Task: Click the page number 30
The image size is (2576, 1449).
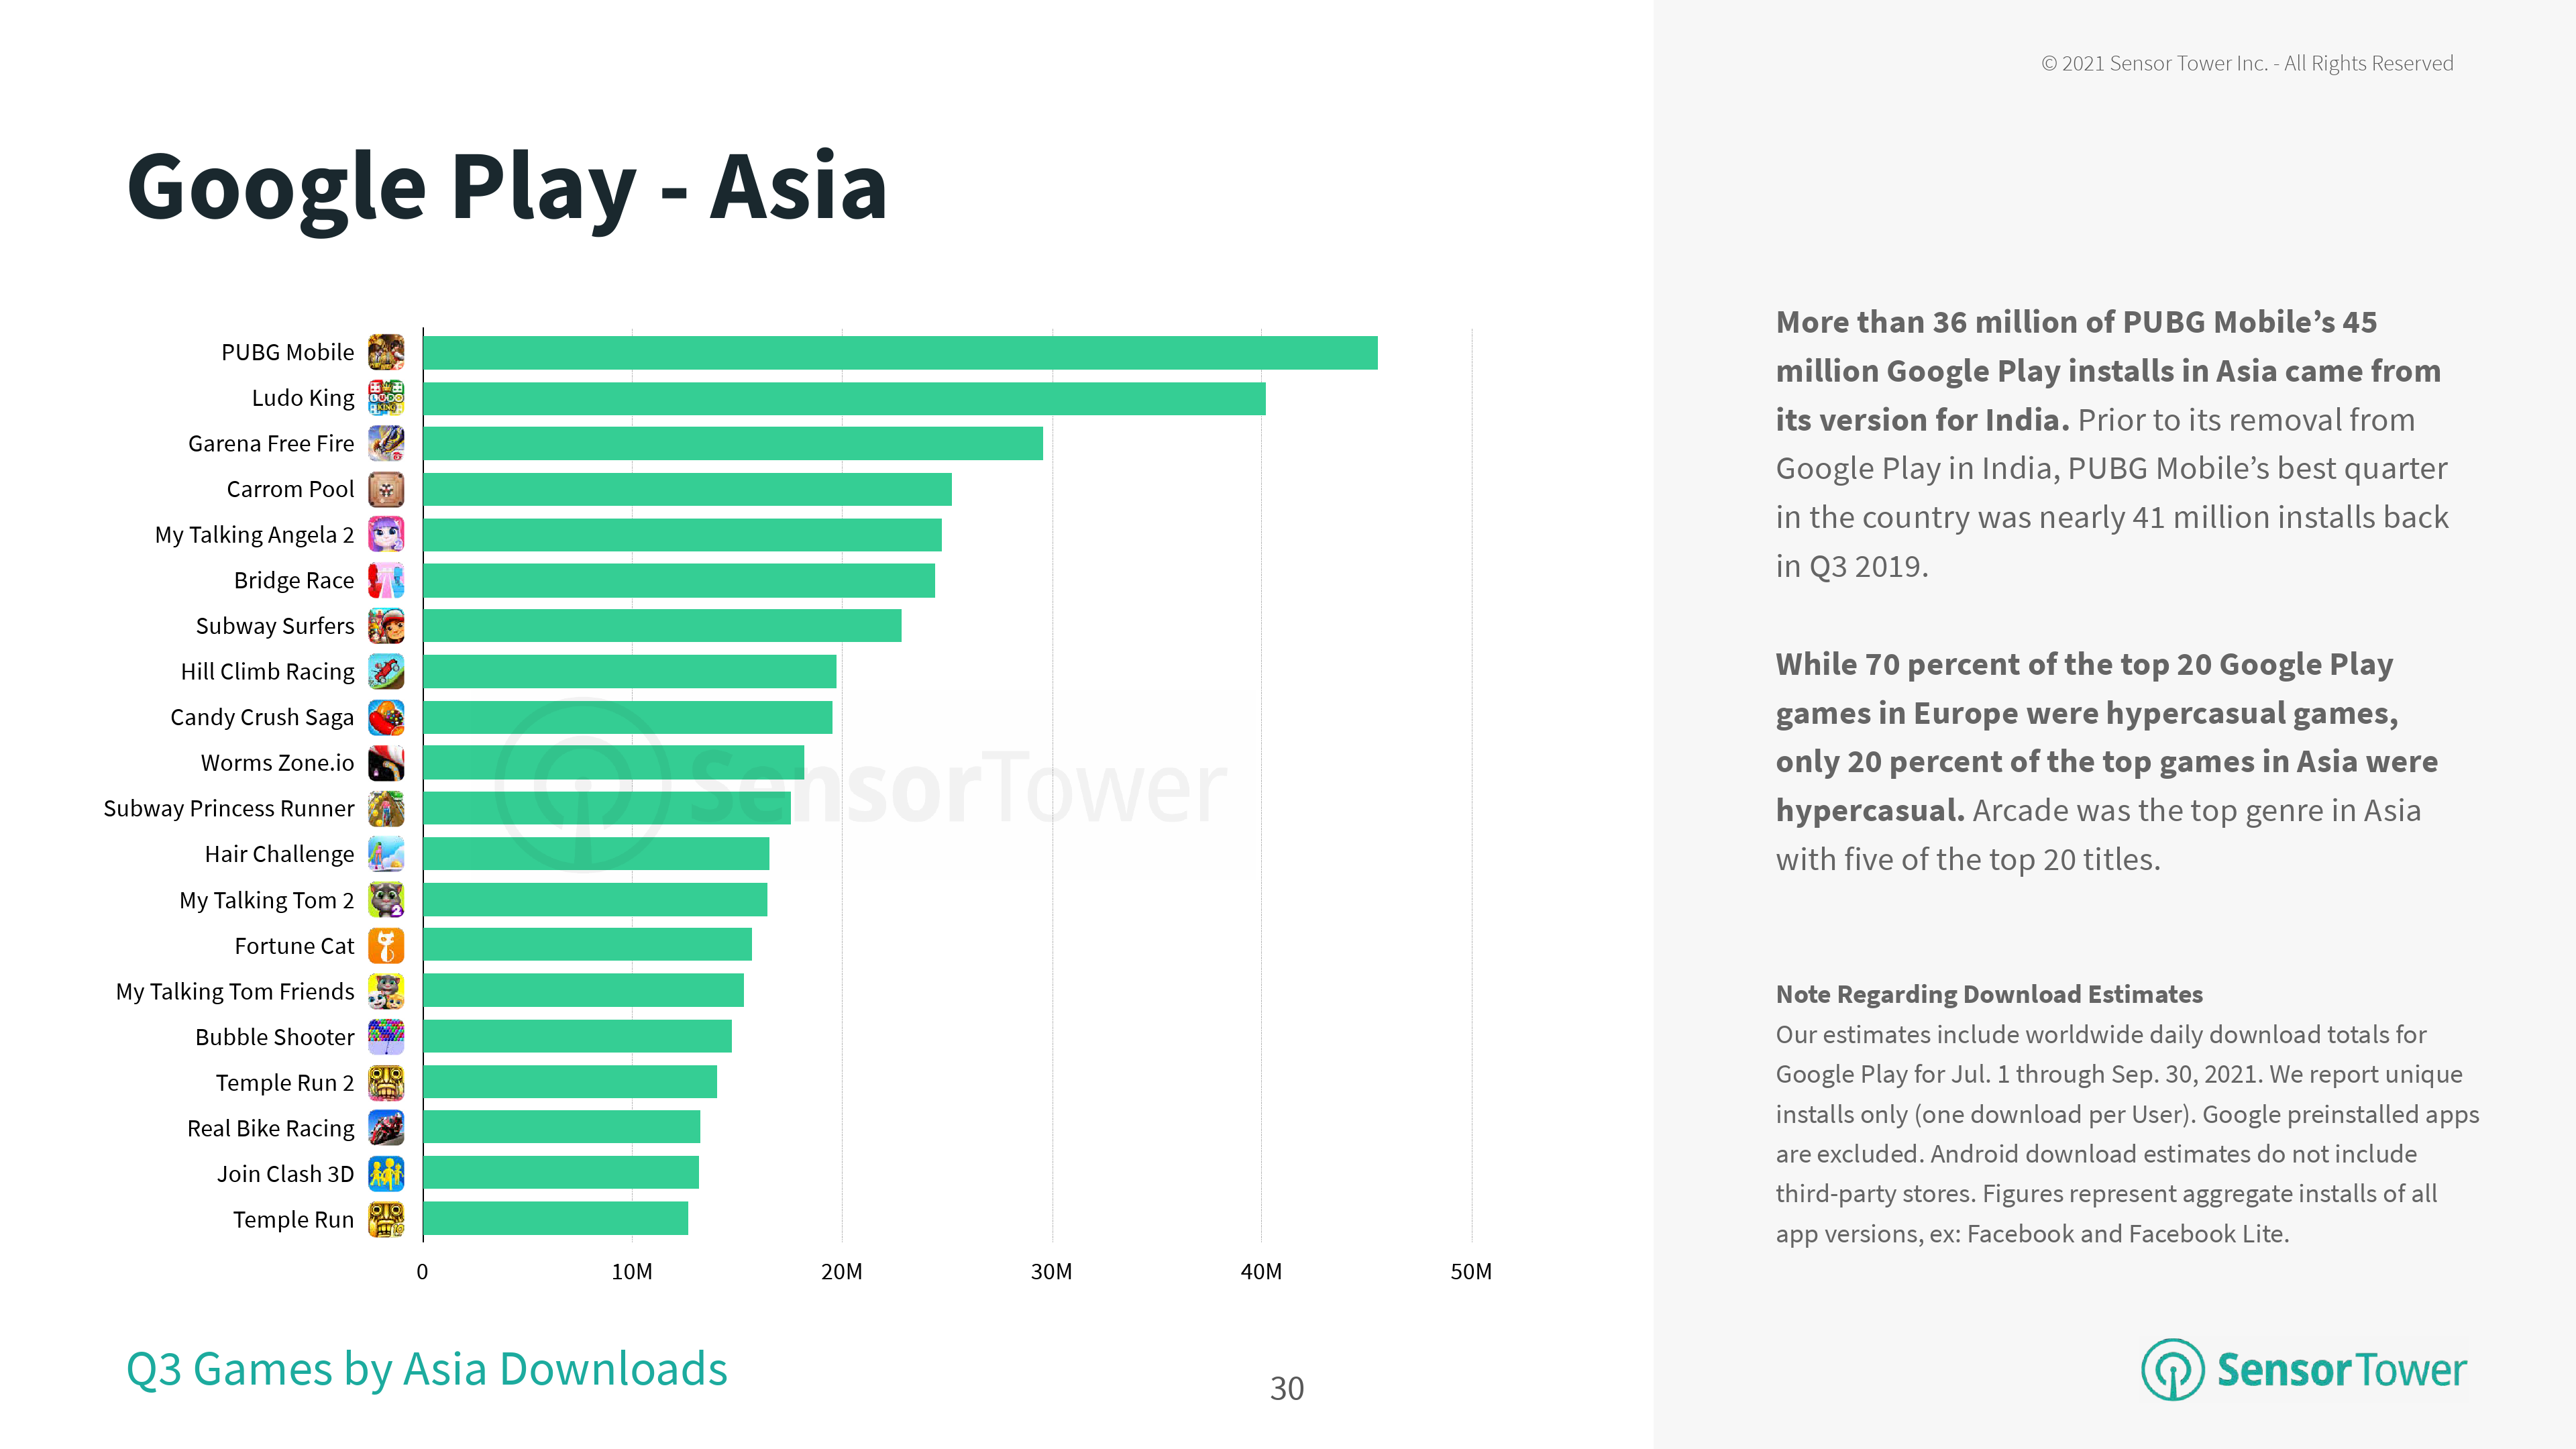Action: (x=1287, y=1388)
